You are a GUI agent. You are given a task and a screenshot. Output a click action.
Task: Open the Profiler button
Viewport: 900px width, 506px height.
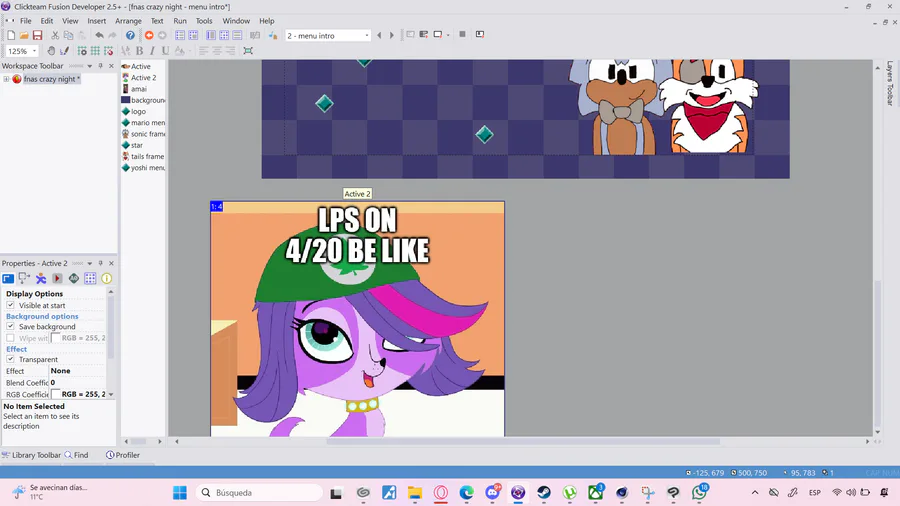tap(123, 455)
